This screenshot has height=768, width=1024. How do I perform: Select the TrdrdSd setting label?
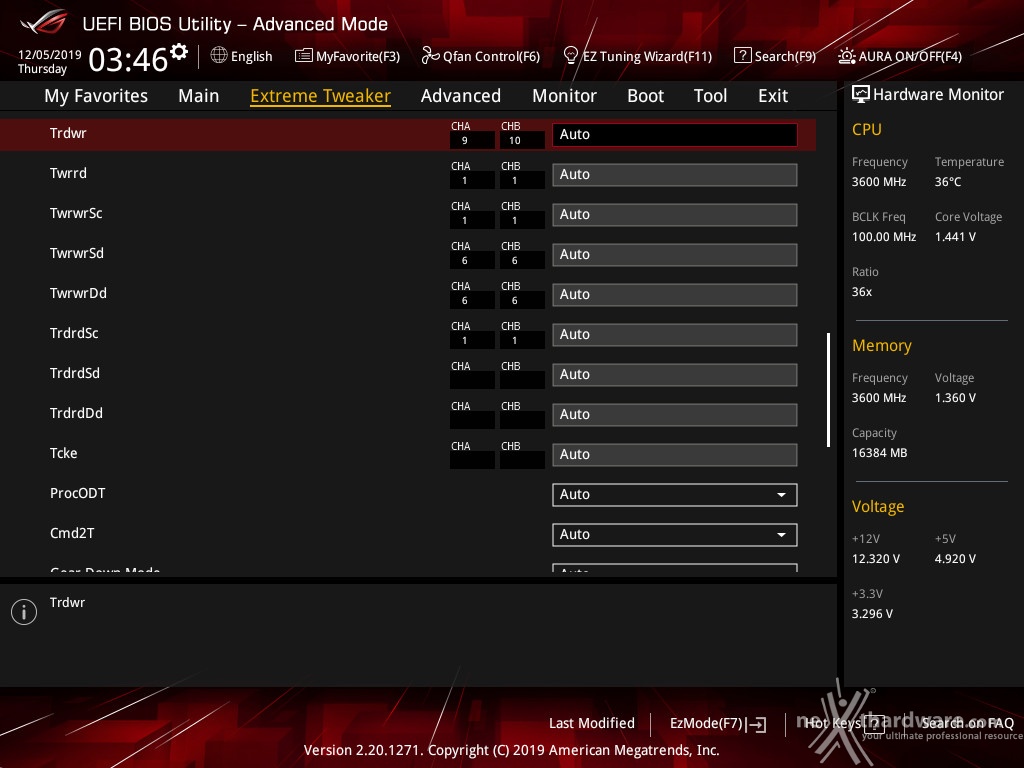74,373
